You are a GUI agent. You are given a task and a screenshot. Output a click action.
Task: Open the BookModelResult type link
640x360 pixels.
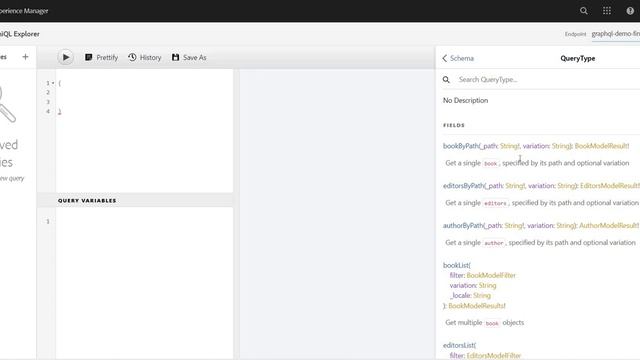click(602, 146)
